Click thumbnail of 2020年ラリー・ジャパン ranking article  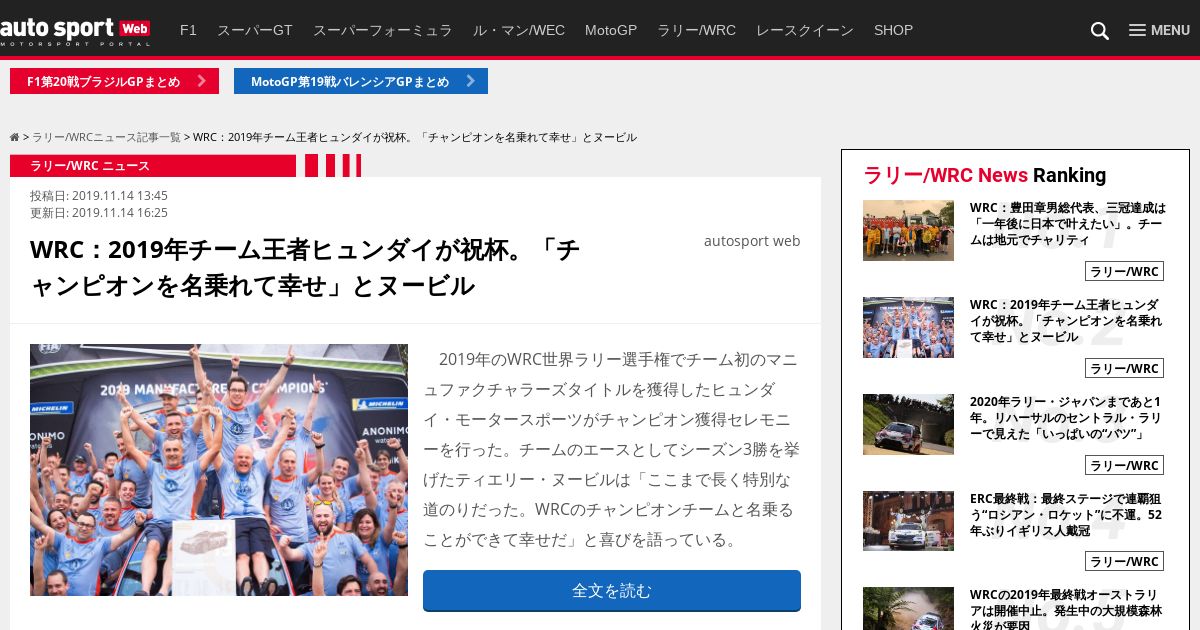click(908, 424)
